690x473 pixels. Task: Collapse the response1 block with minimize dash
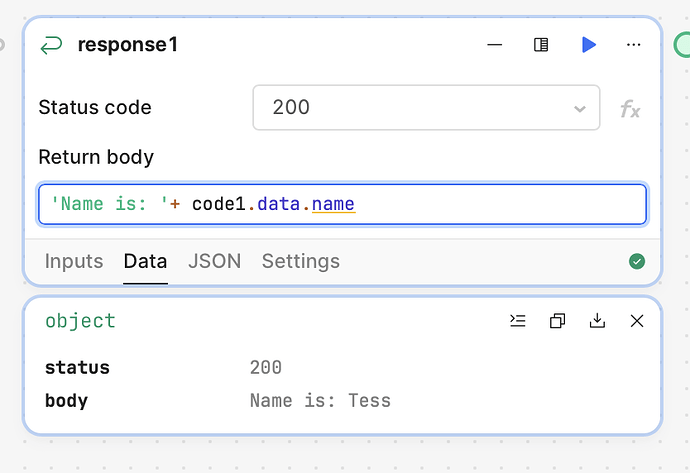[x=495, y=44]
